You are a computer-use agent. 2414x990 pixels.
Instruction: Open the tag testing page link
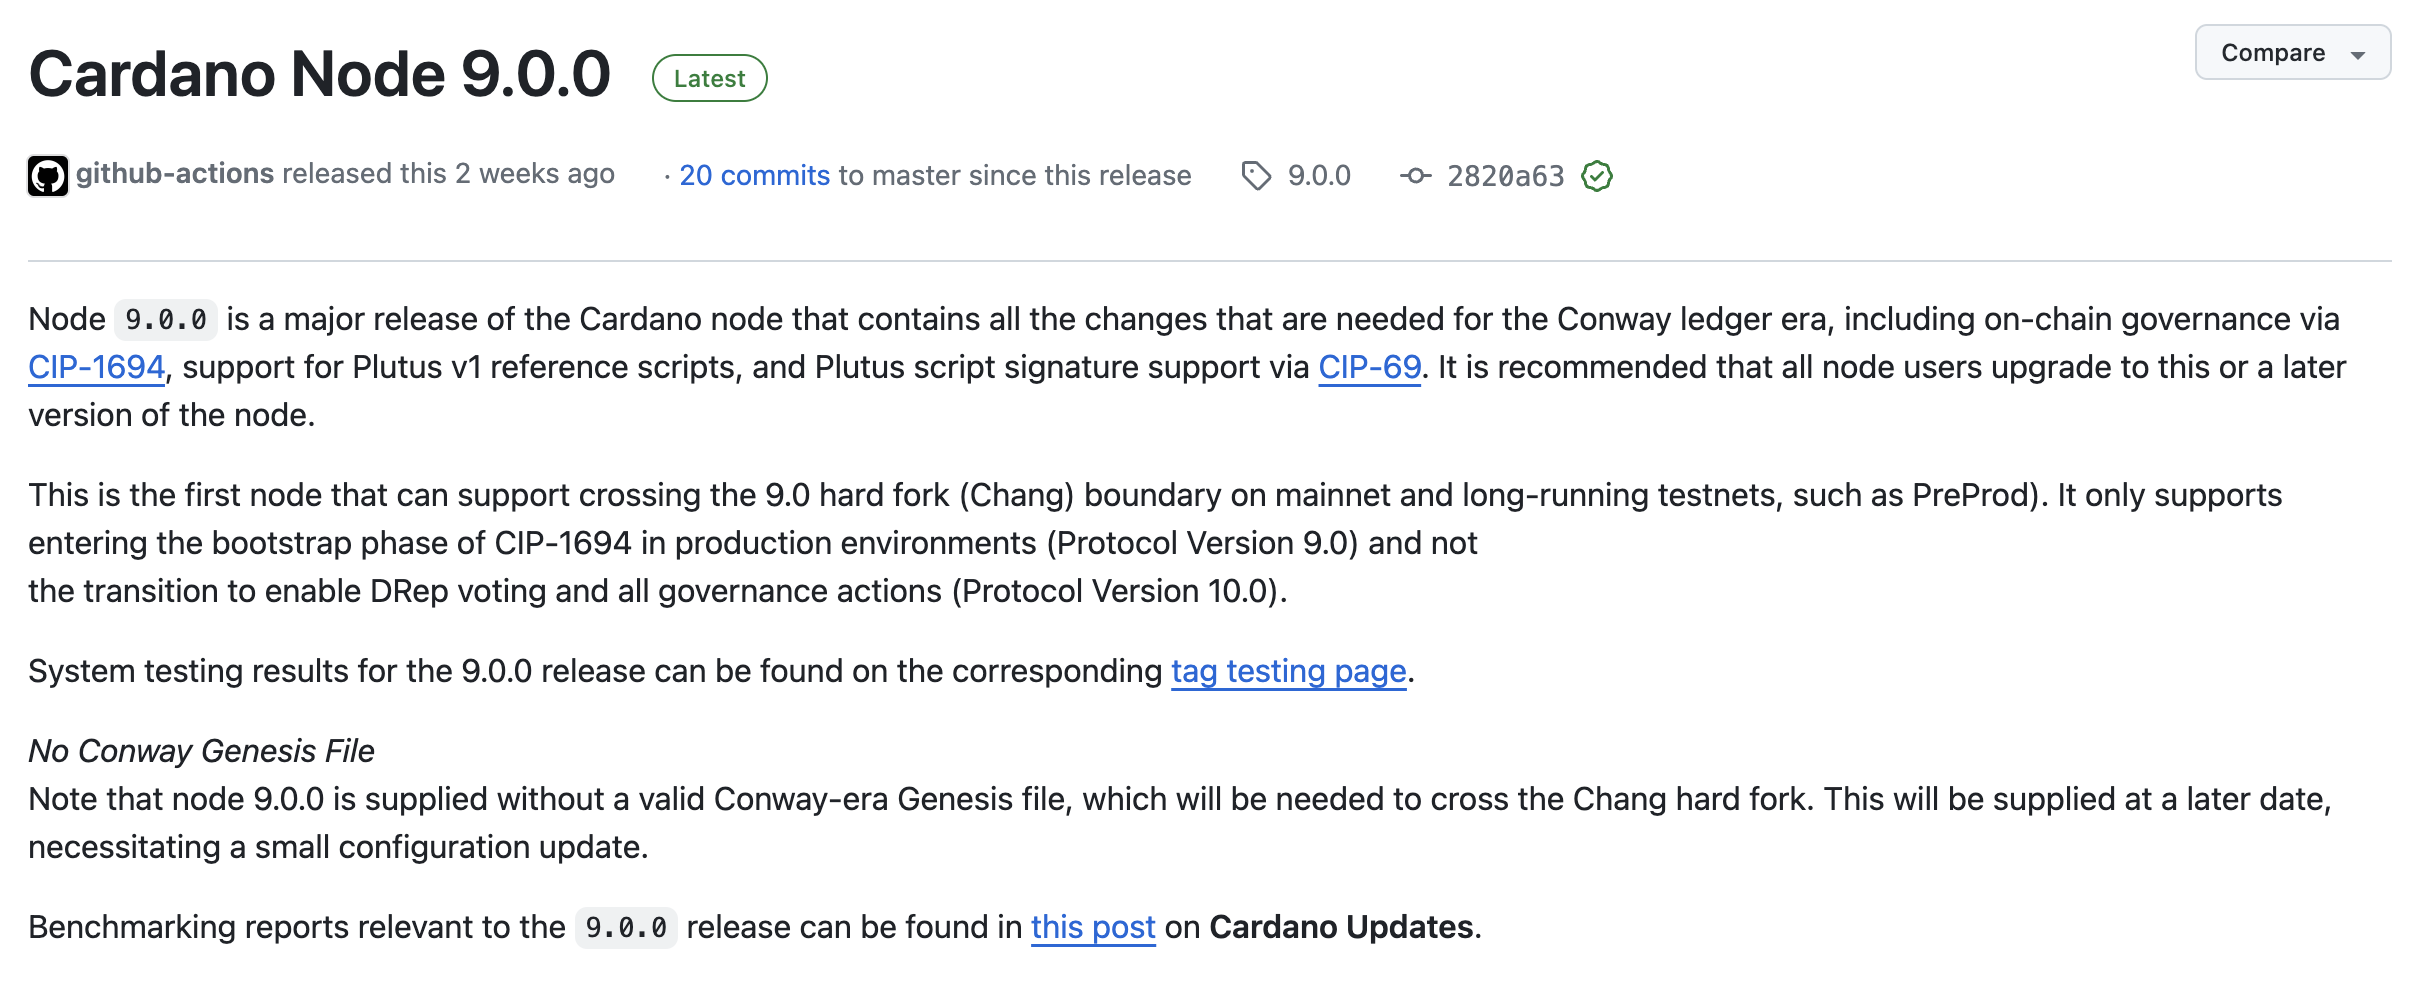[1287, 671]
